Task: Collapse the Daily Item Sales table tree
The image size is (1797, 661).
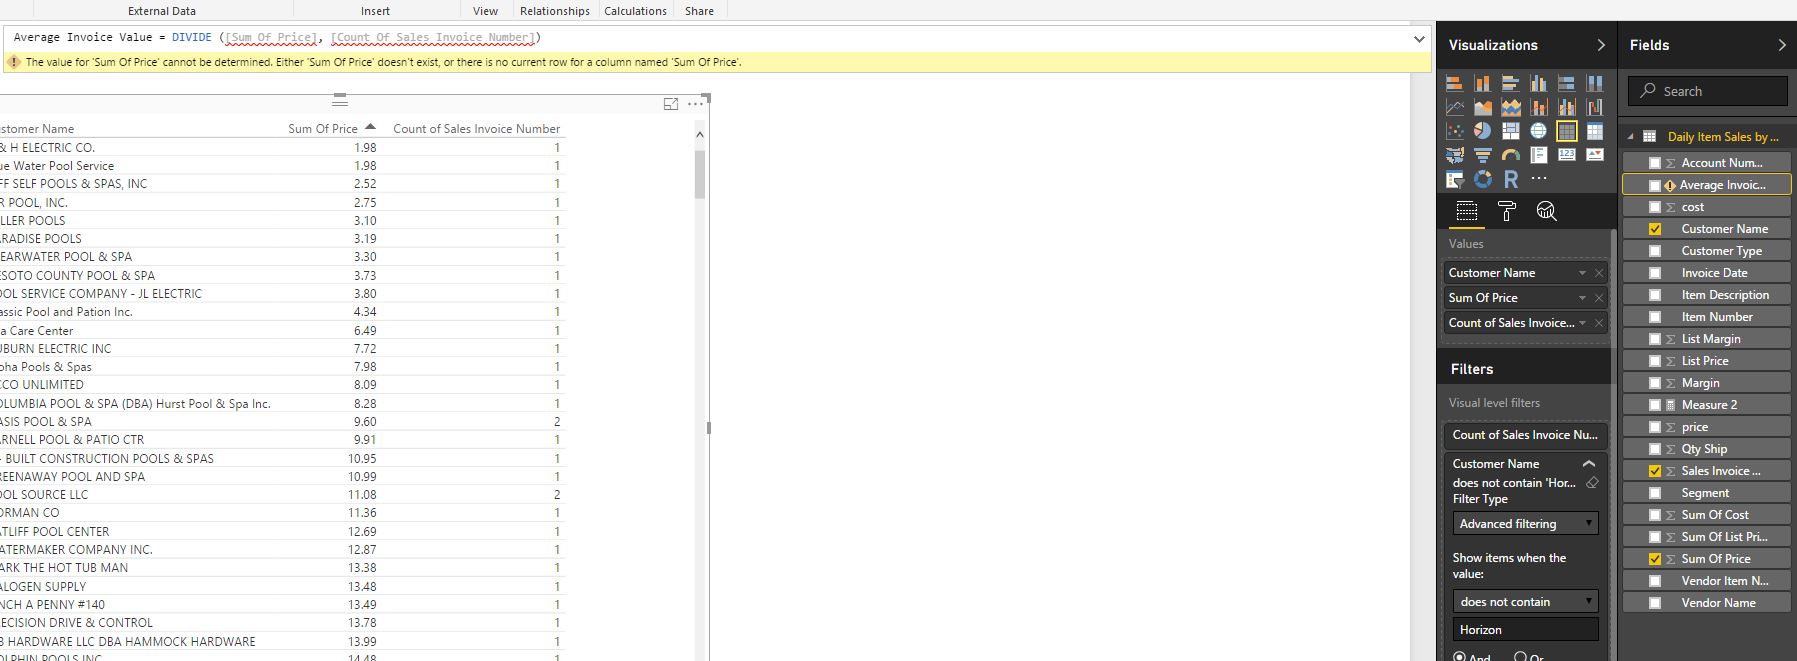Action: pyautogui.click(x=1631, y=137)
